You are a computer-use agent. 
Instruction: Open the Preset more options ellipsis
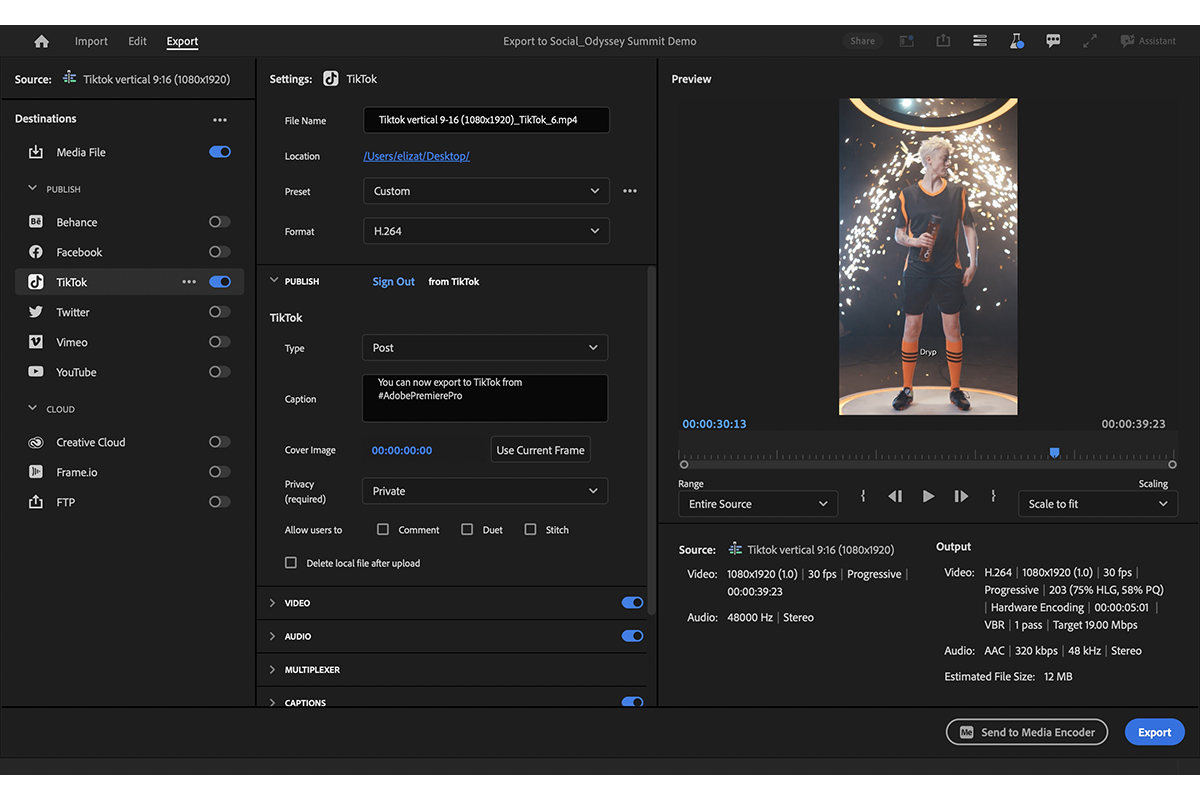coord(630,191)
